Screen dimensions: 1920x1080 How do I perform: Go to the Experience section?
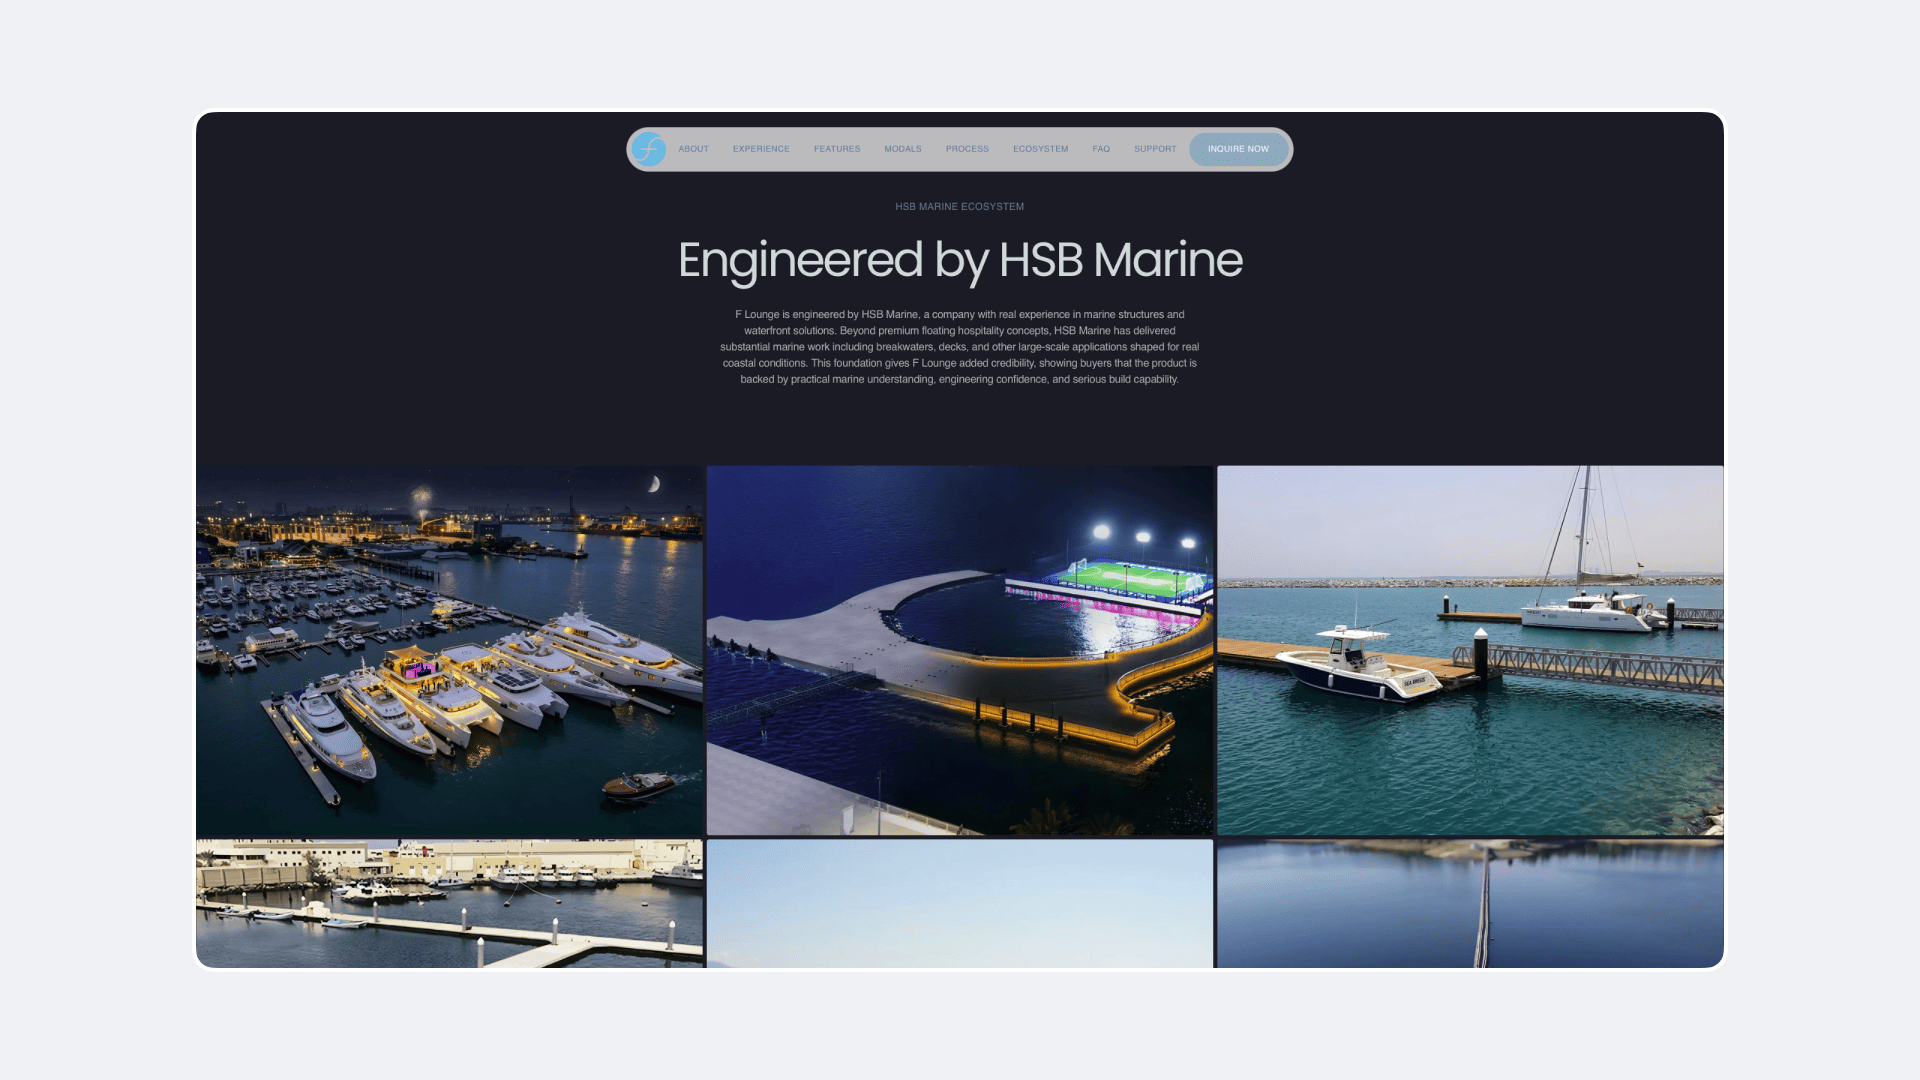761,149
